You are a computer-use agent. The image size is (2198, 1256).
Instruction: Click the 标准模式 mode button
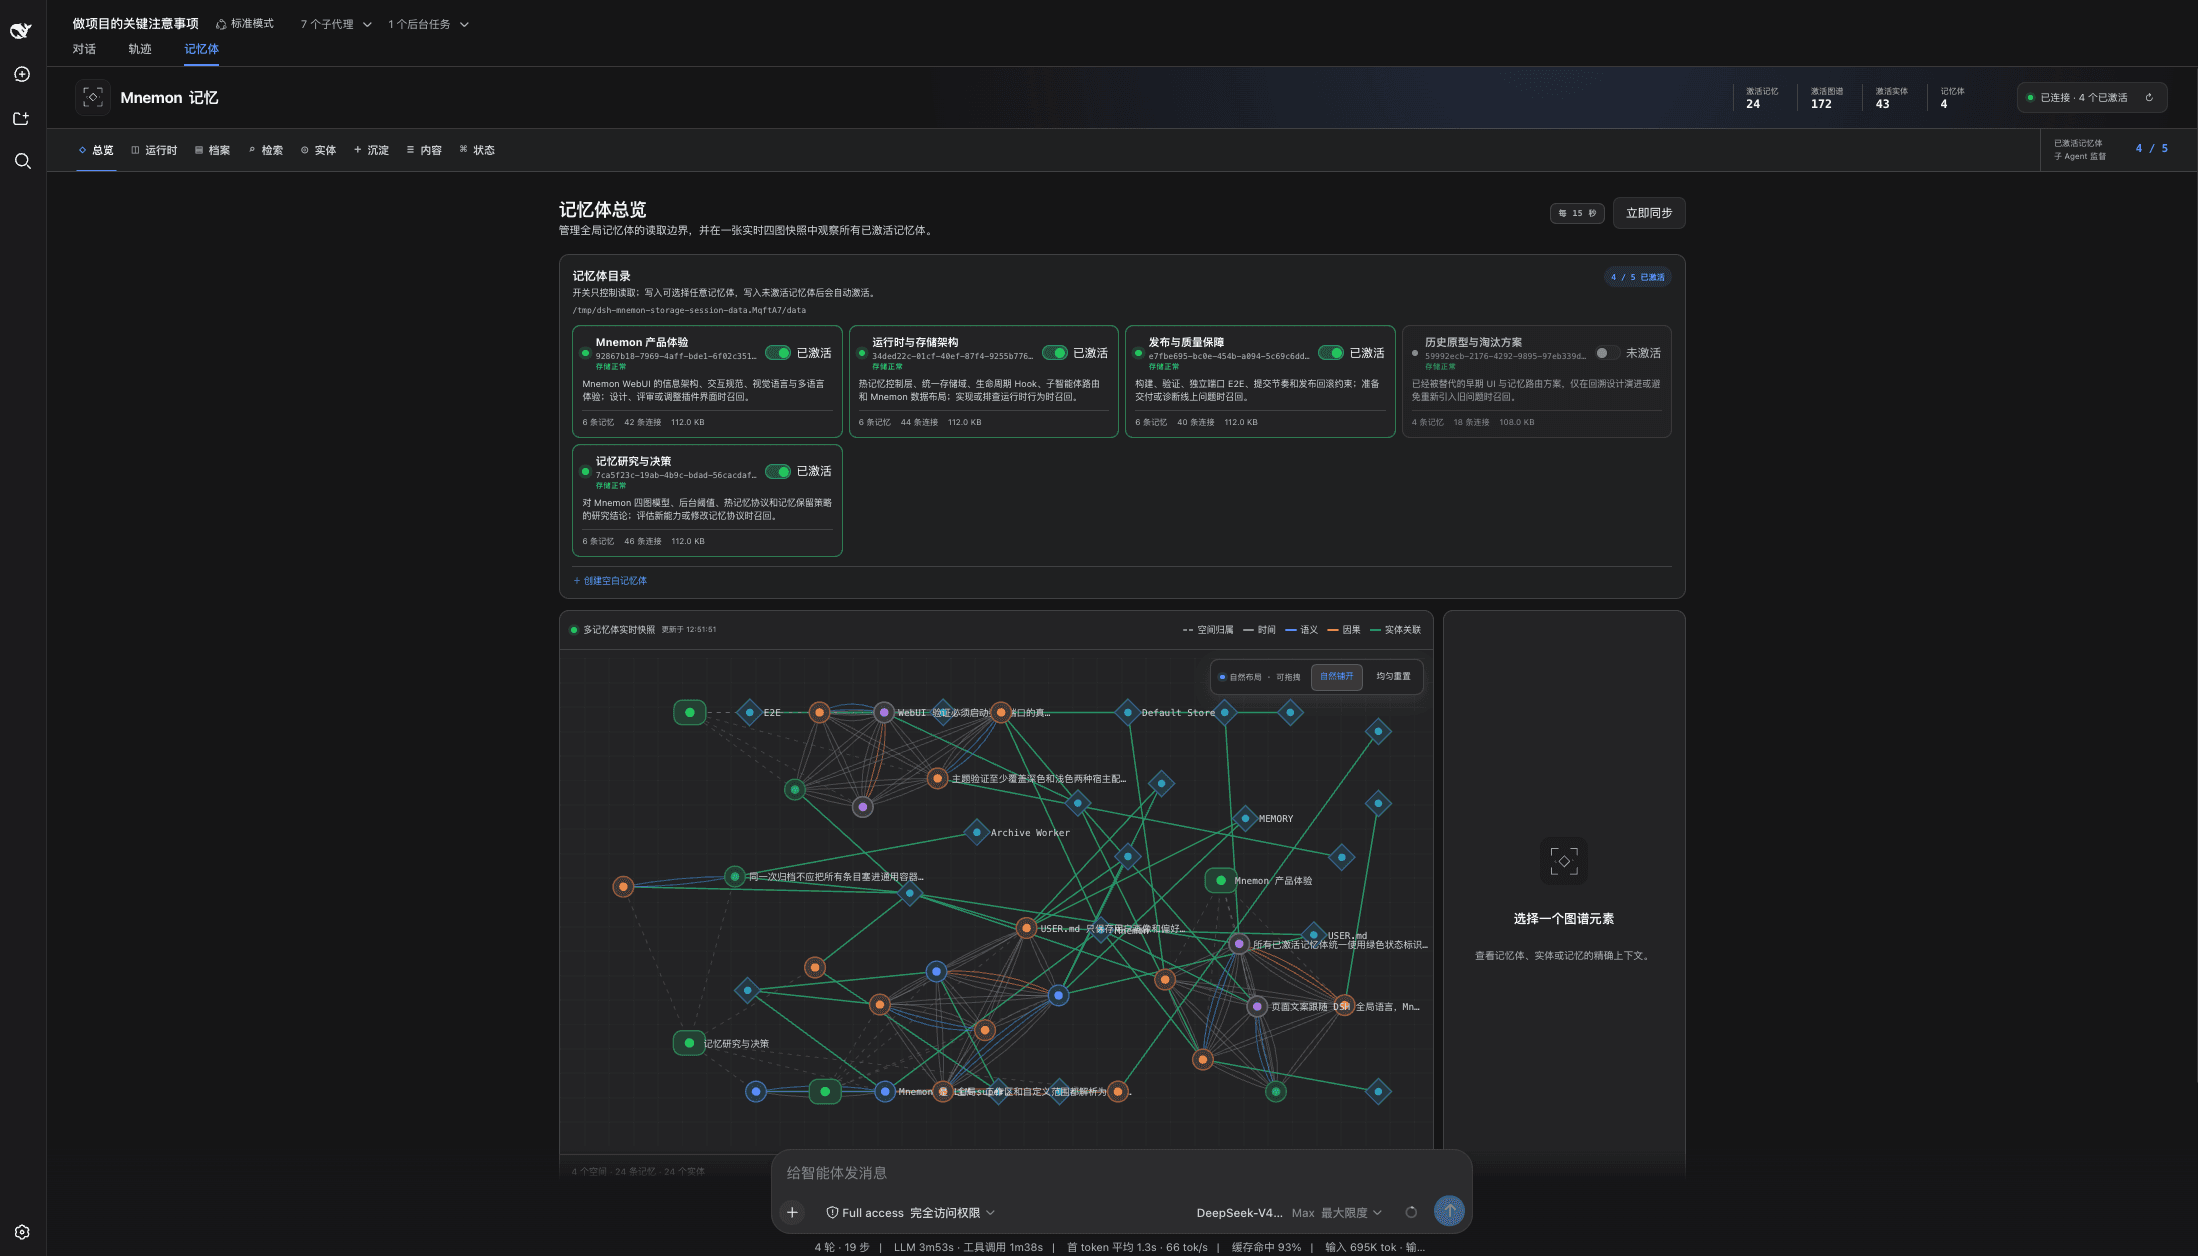pos(245,24)
